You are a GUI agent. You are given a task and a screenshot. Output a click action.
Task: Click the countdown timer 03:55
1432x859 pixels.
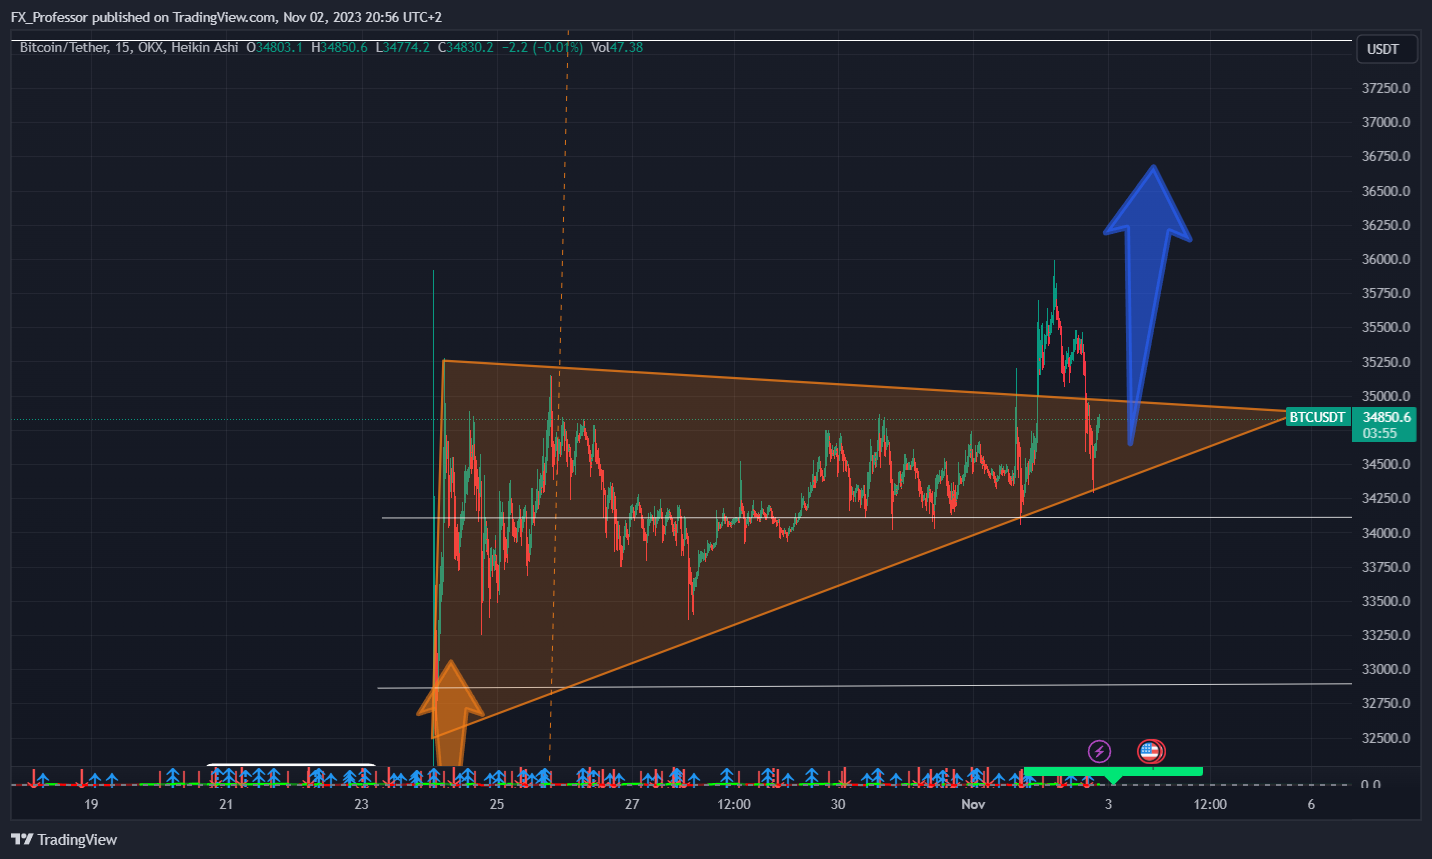[x=1380, y=433]
